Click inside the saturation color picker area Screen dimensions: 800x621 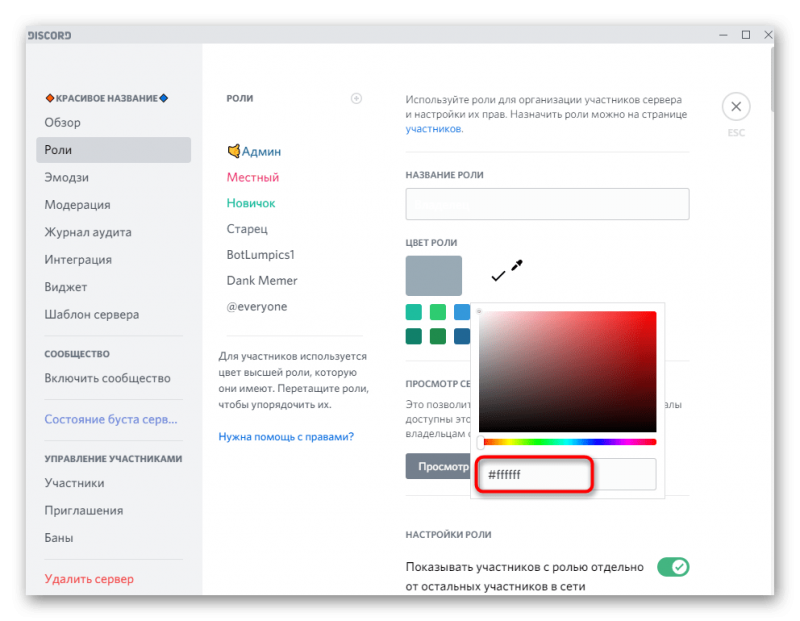[567, 371]
